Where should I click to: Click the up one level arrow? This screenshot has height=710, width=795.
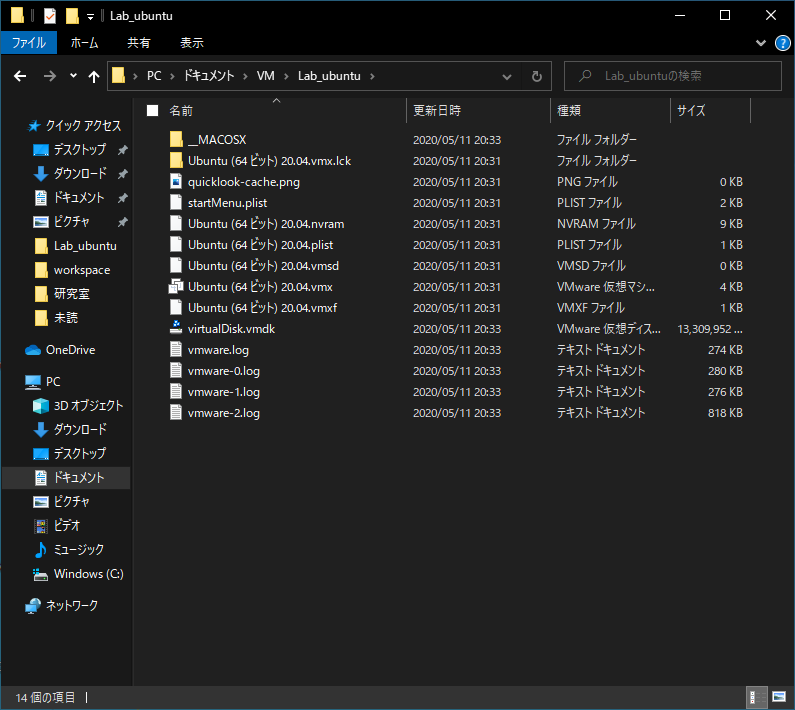(95, 76)
